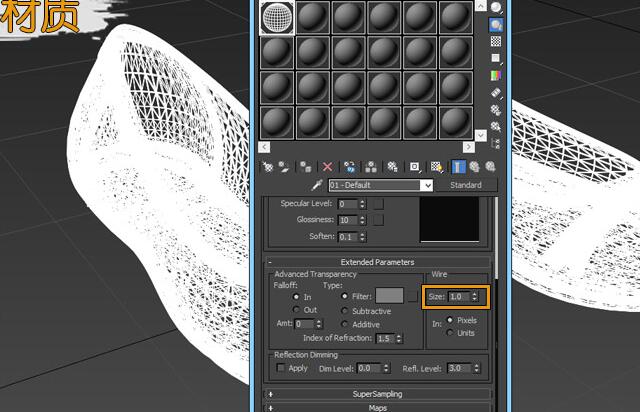The height and width of the screenshot is (412, 640).
Task: Toggle Show Shaded Material in Viewport
Action: [x=438, y=166]
